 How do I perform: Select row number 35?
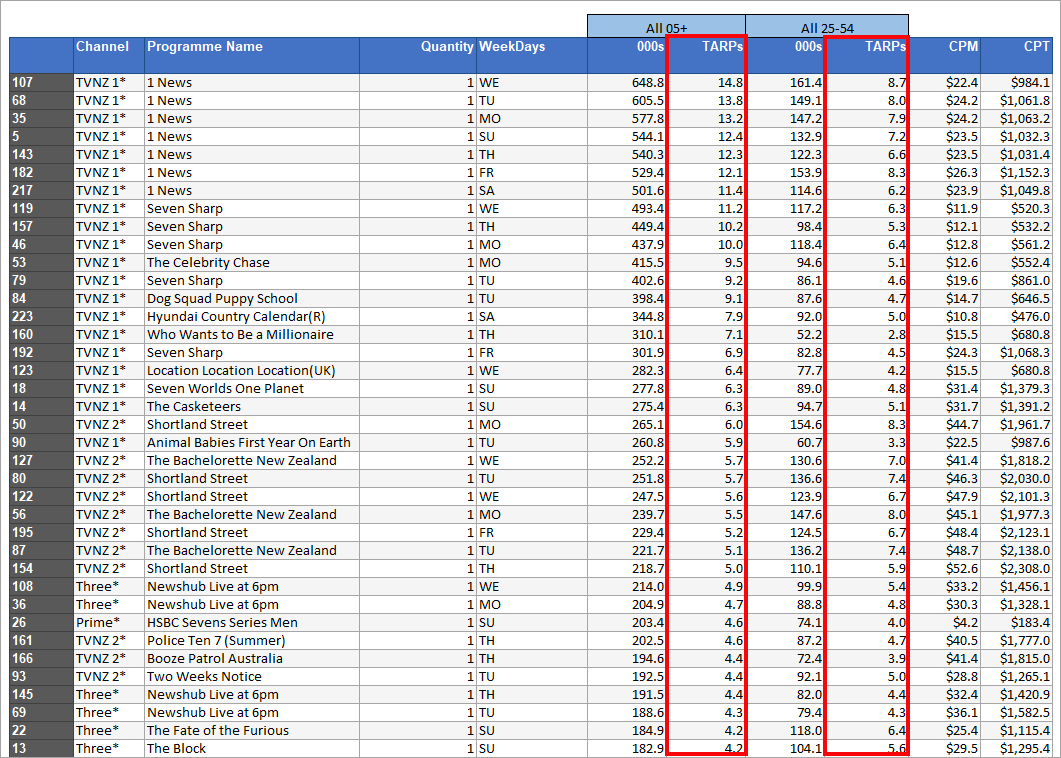(41, 118)
